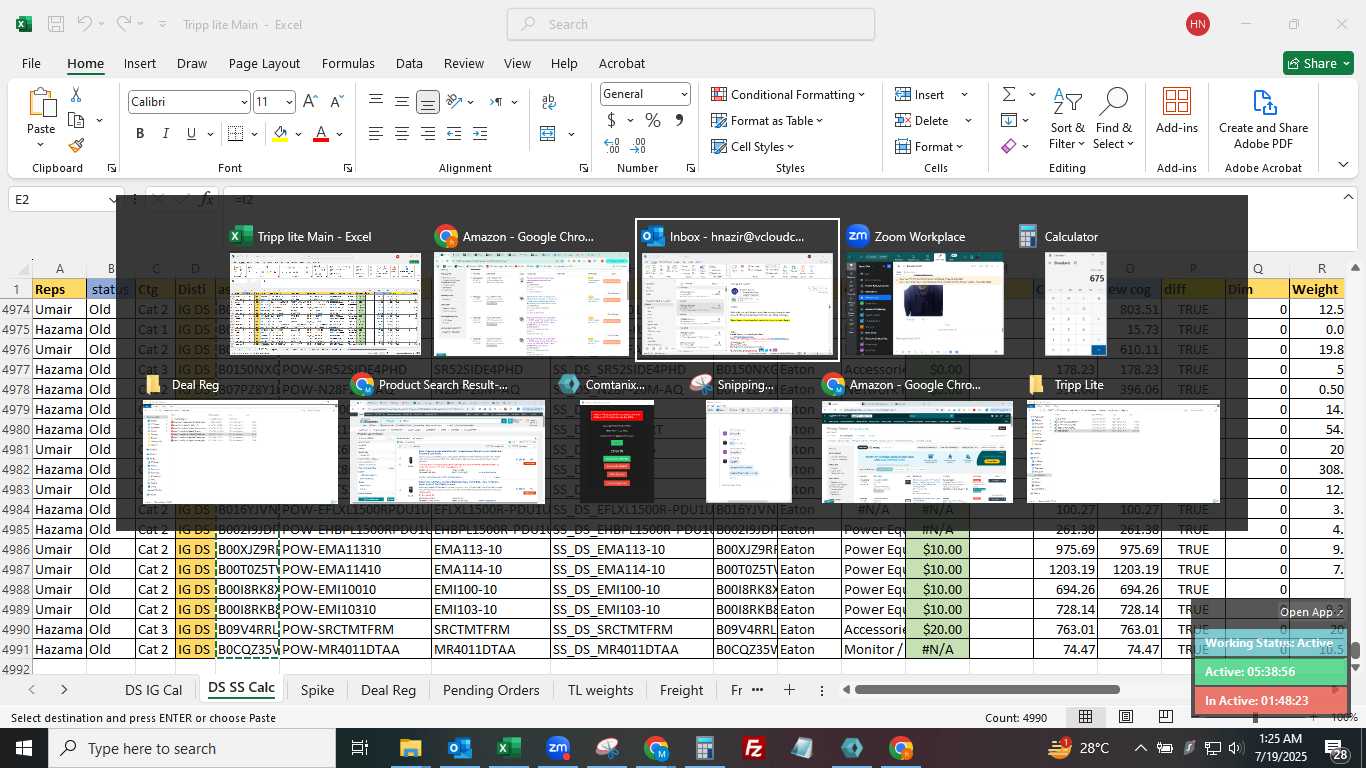Open the Page Layout ribbon tab
This screenshot has height=768, width=1366.
pyautogui.click(x=264, y=63)
